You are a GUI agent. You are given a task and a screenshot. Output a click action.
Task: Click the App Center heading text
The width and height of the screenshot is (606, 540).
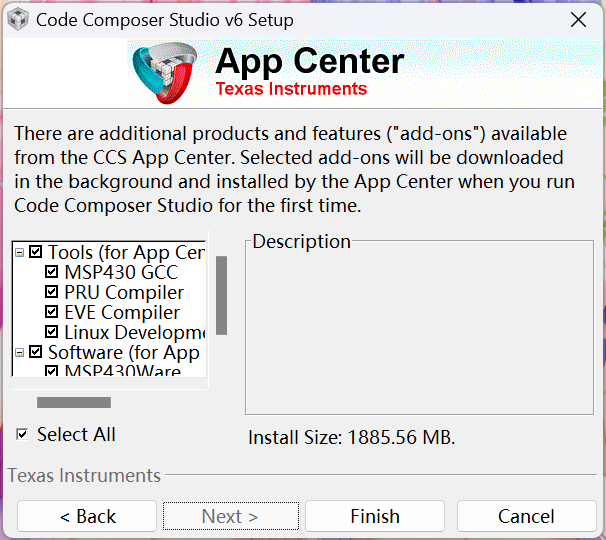click(310, 61)
